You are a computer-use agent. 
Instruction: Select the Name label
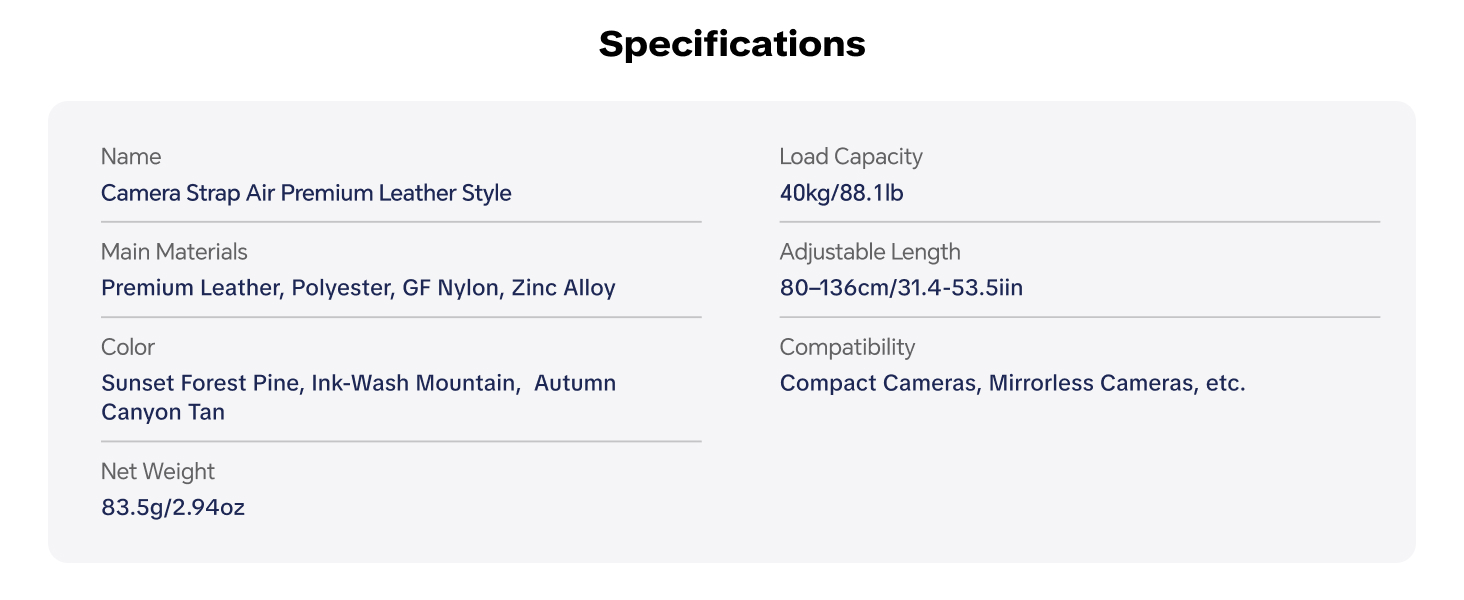pyautogui.click(x=131, y=157)
